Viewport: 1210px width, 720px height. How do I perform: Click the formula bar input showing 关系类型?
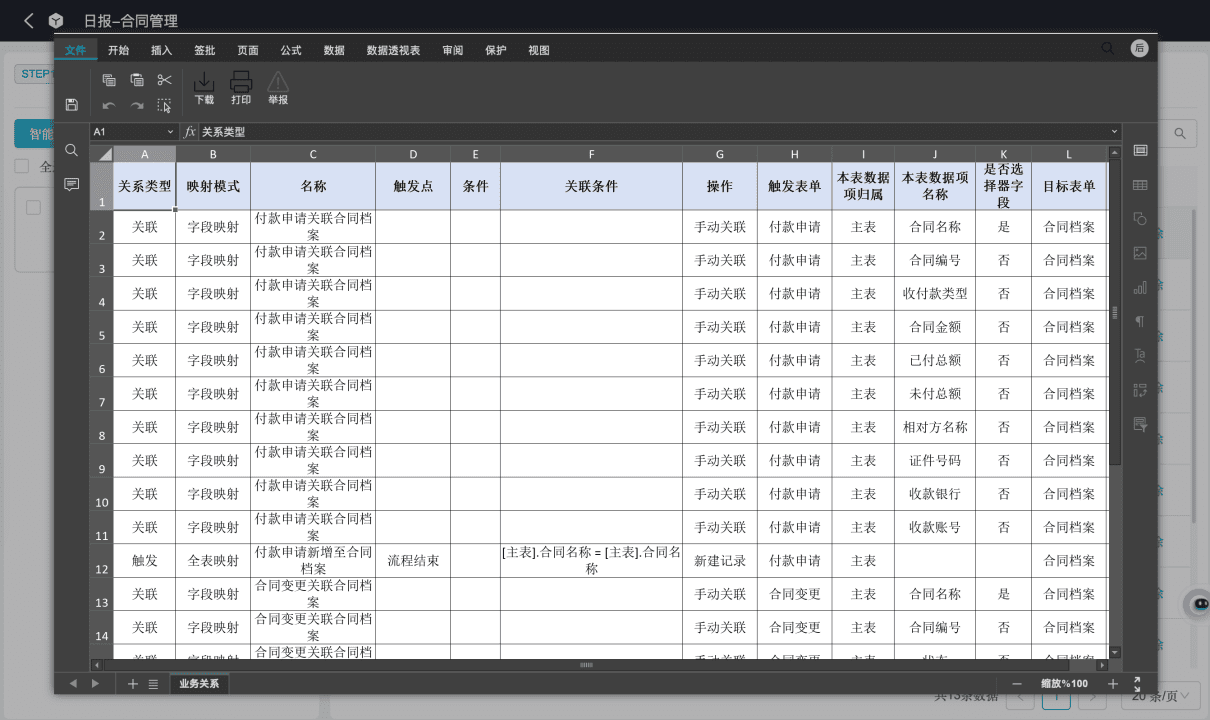click(654, 132)
